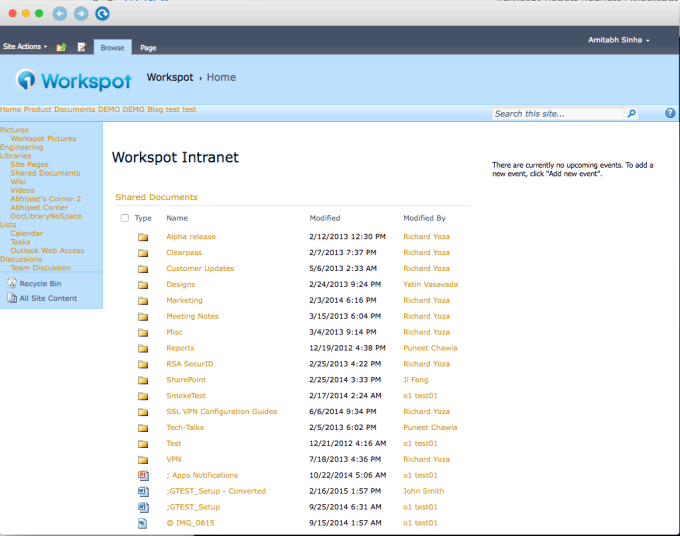
Task: Click the Search this site input field
Action: click(558, 114)
